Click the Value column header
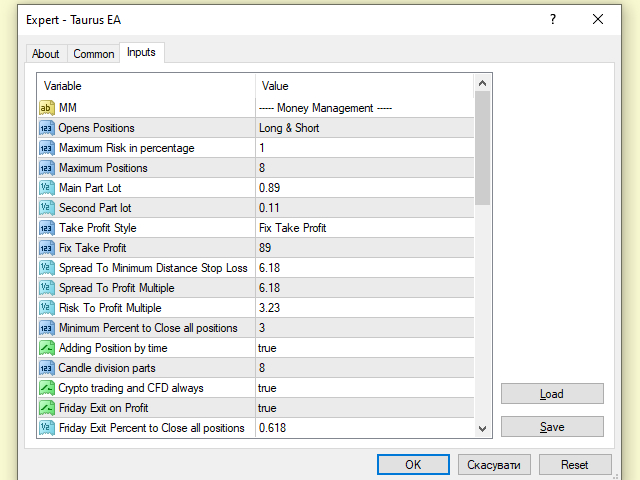Image resolution: width=640 pixels, height=480 pixels. [365, 86]
